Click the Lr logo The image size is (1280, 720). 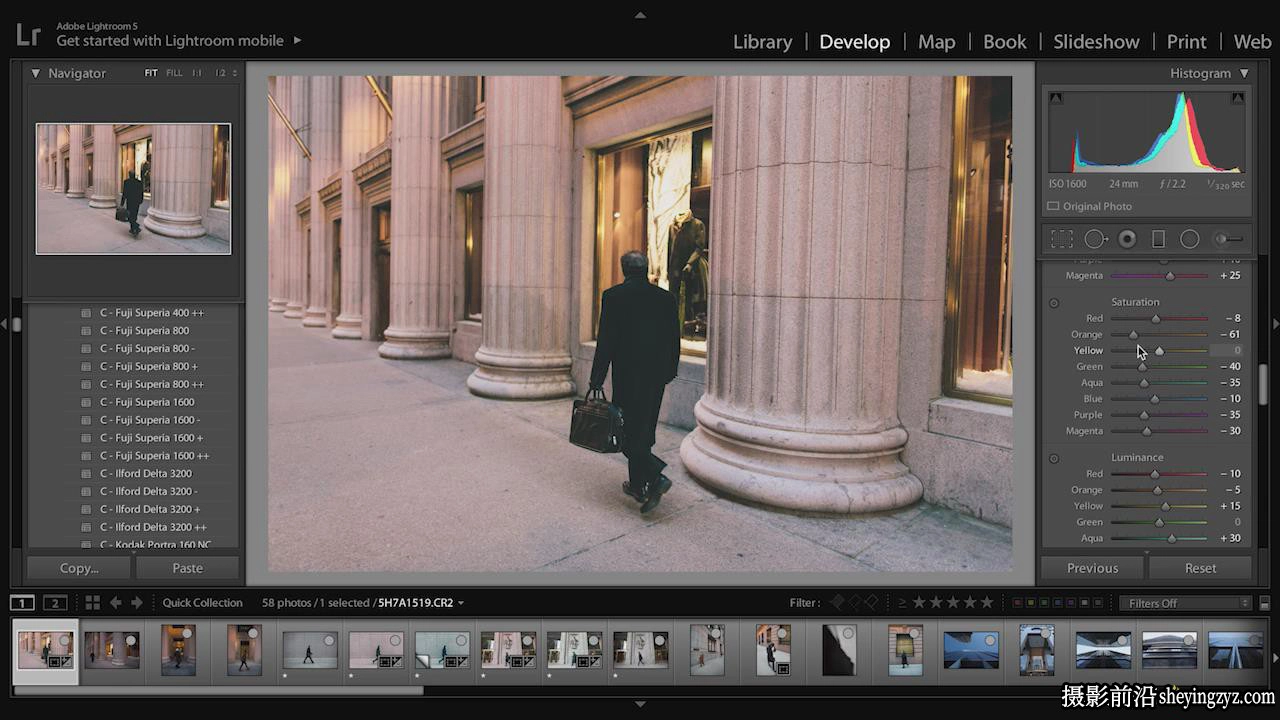point(28,36)
